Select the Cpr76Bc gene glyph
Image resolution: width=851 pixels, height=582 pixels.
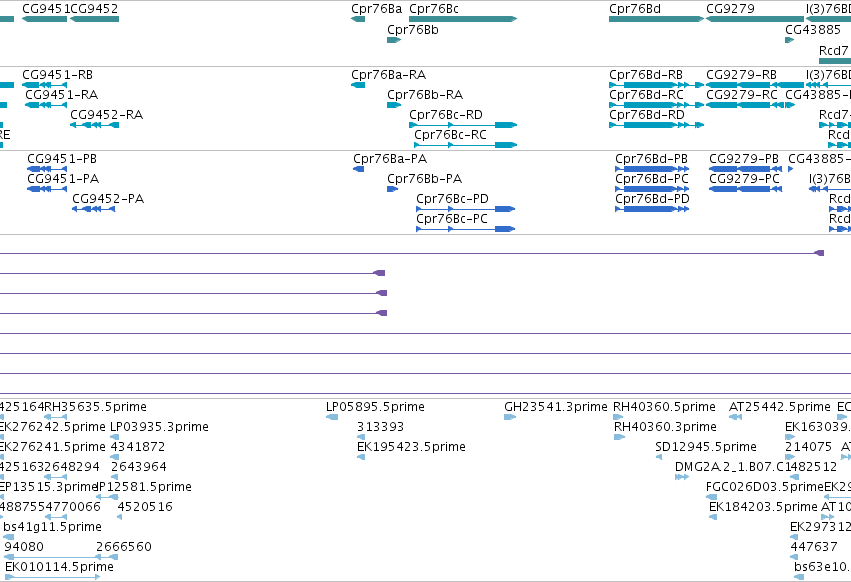point(463,19)
